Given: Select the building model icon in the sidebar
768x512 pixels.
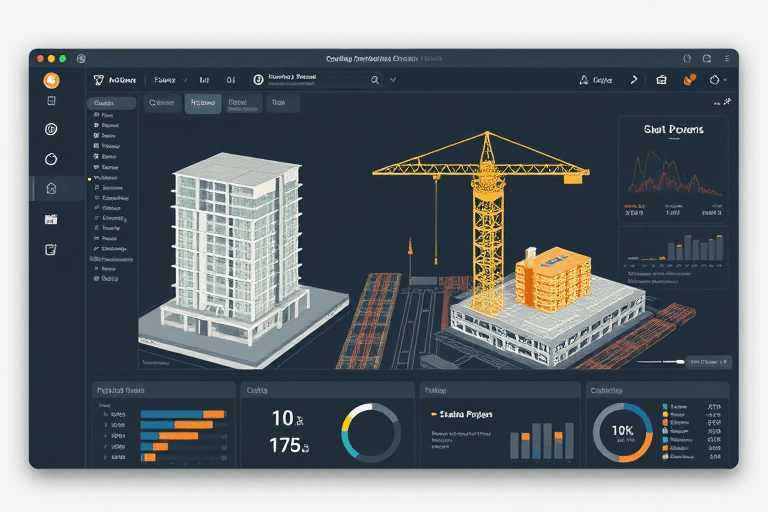Looking at the screenshot, I should point(51,188).
